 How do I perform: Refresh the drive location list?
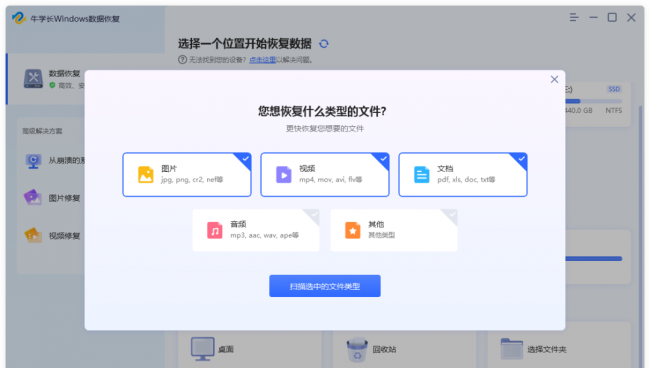click(x=324, y=44)
